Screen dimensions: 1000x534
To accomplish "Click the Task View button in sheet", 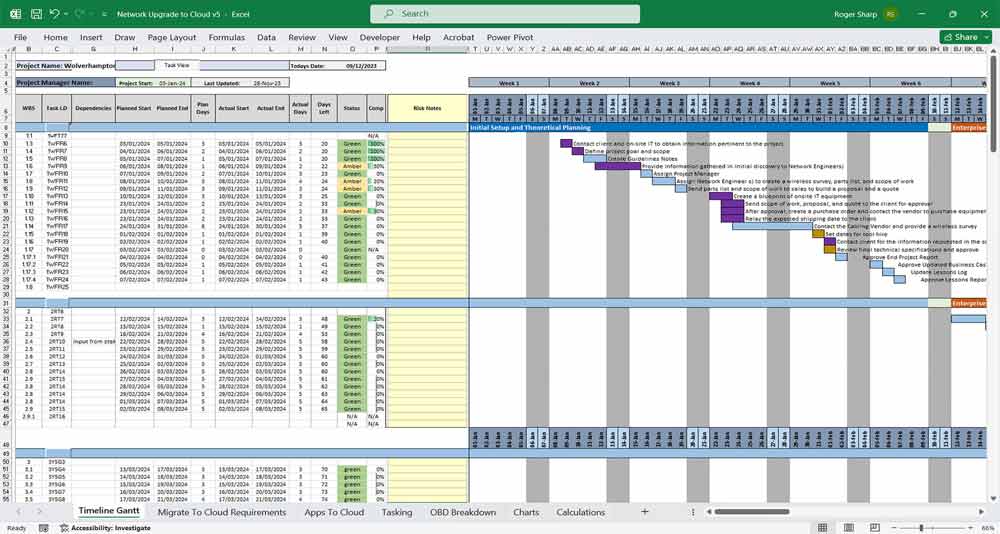I will coord(177,65).
